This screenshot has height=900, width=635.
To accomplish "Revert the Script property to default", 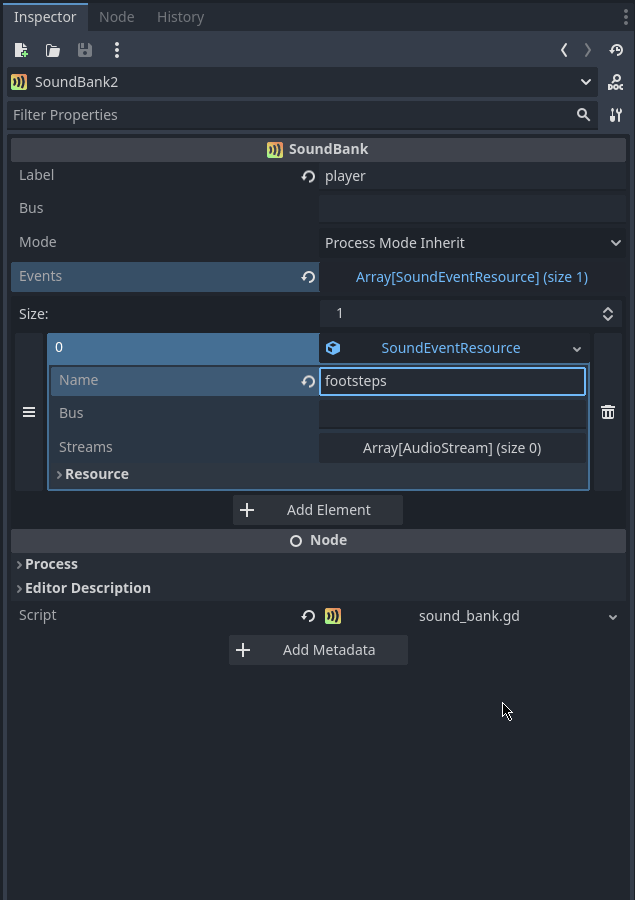I will [x=309, y=617].
